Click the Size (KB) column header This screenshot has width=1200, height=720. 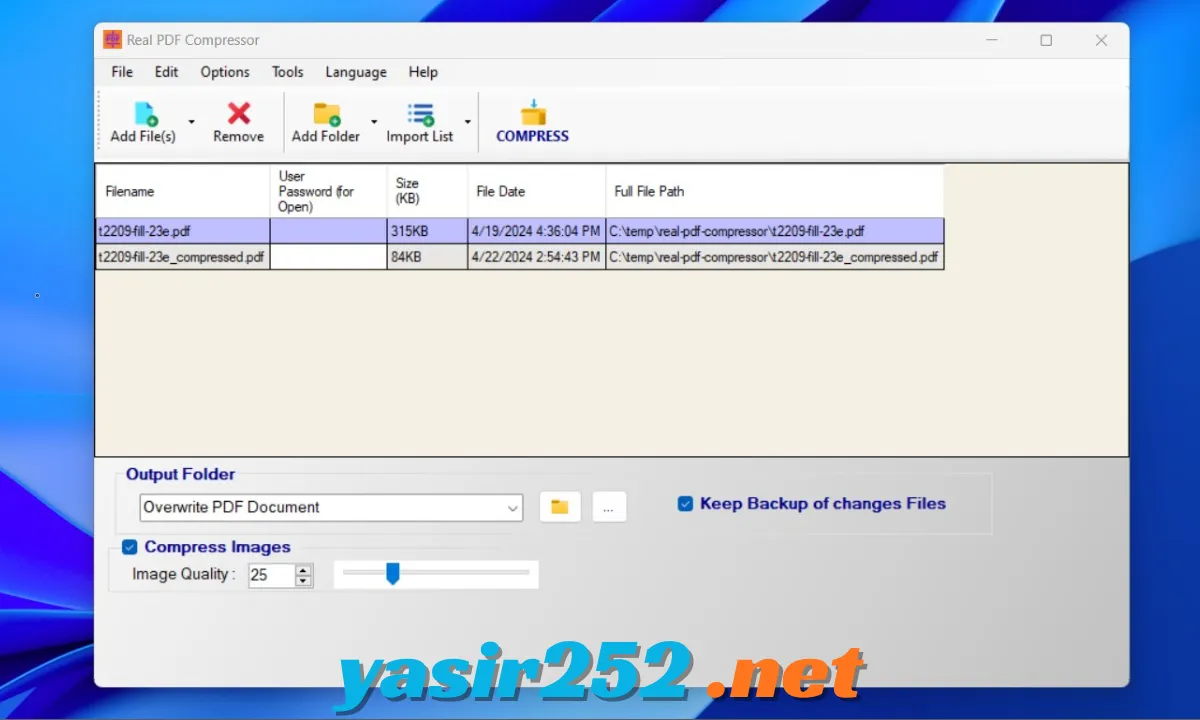coord(428,191)
